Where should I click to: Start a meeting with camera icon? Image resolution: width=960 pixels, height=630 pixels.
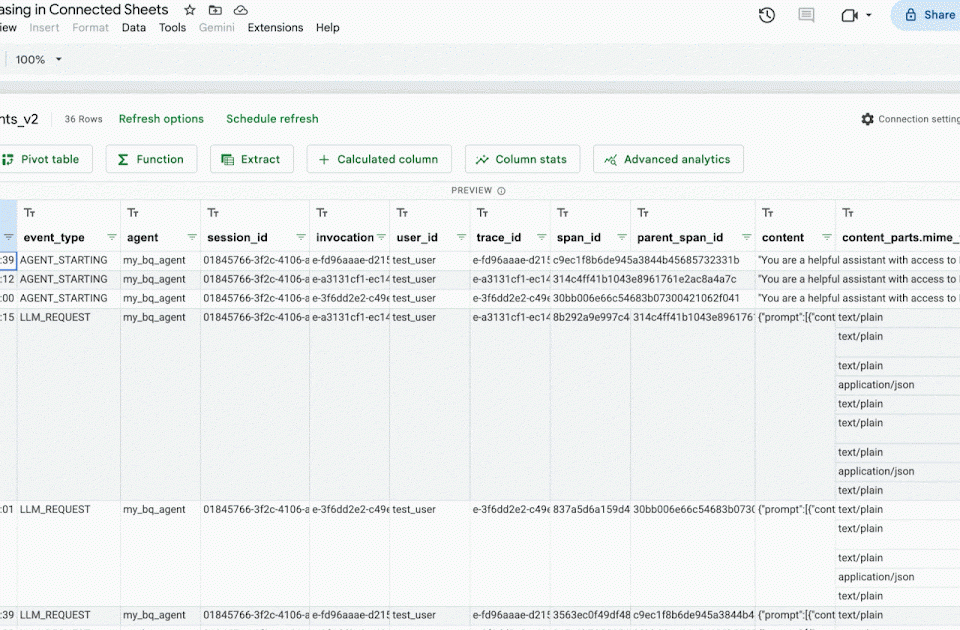[849, 15]
